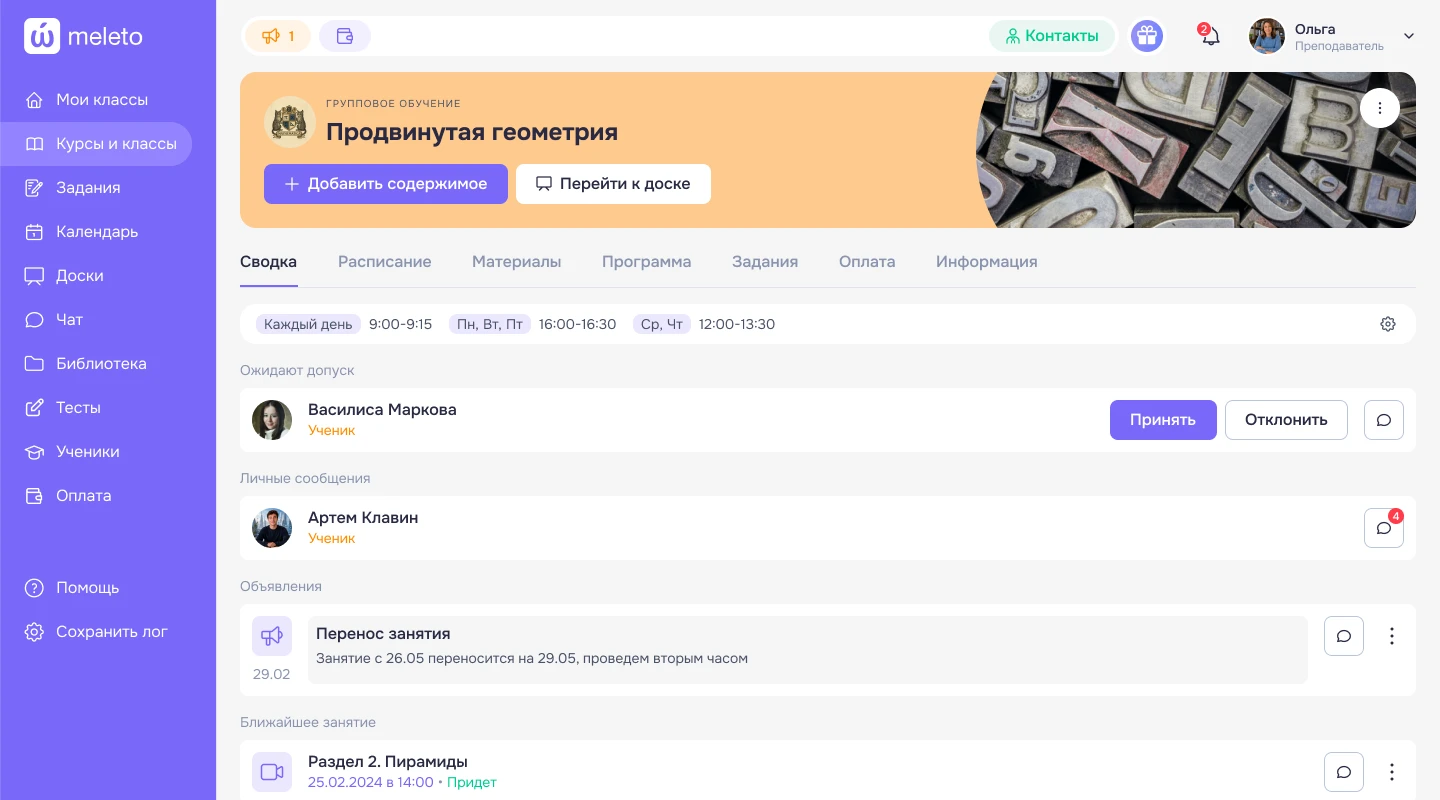1440x800 pixels.
Task: Open the three-dot menu on the course banner
Action: [x=1380, y=108]
